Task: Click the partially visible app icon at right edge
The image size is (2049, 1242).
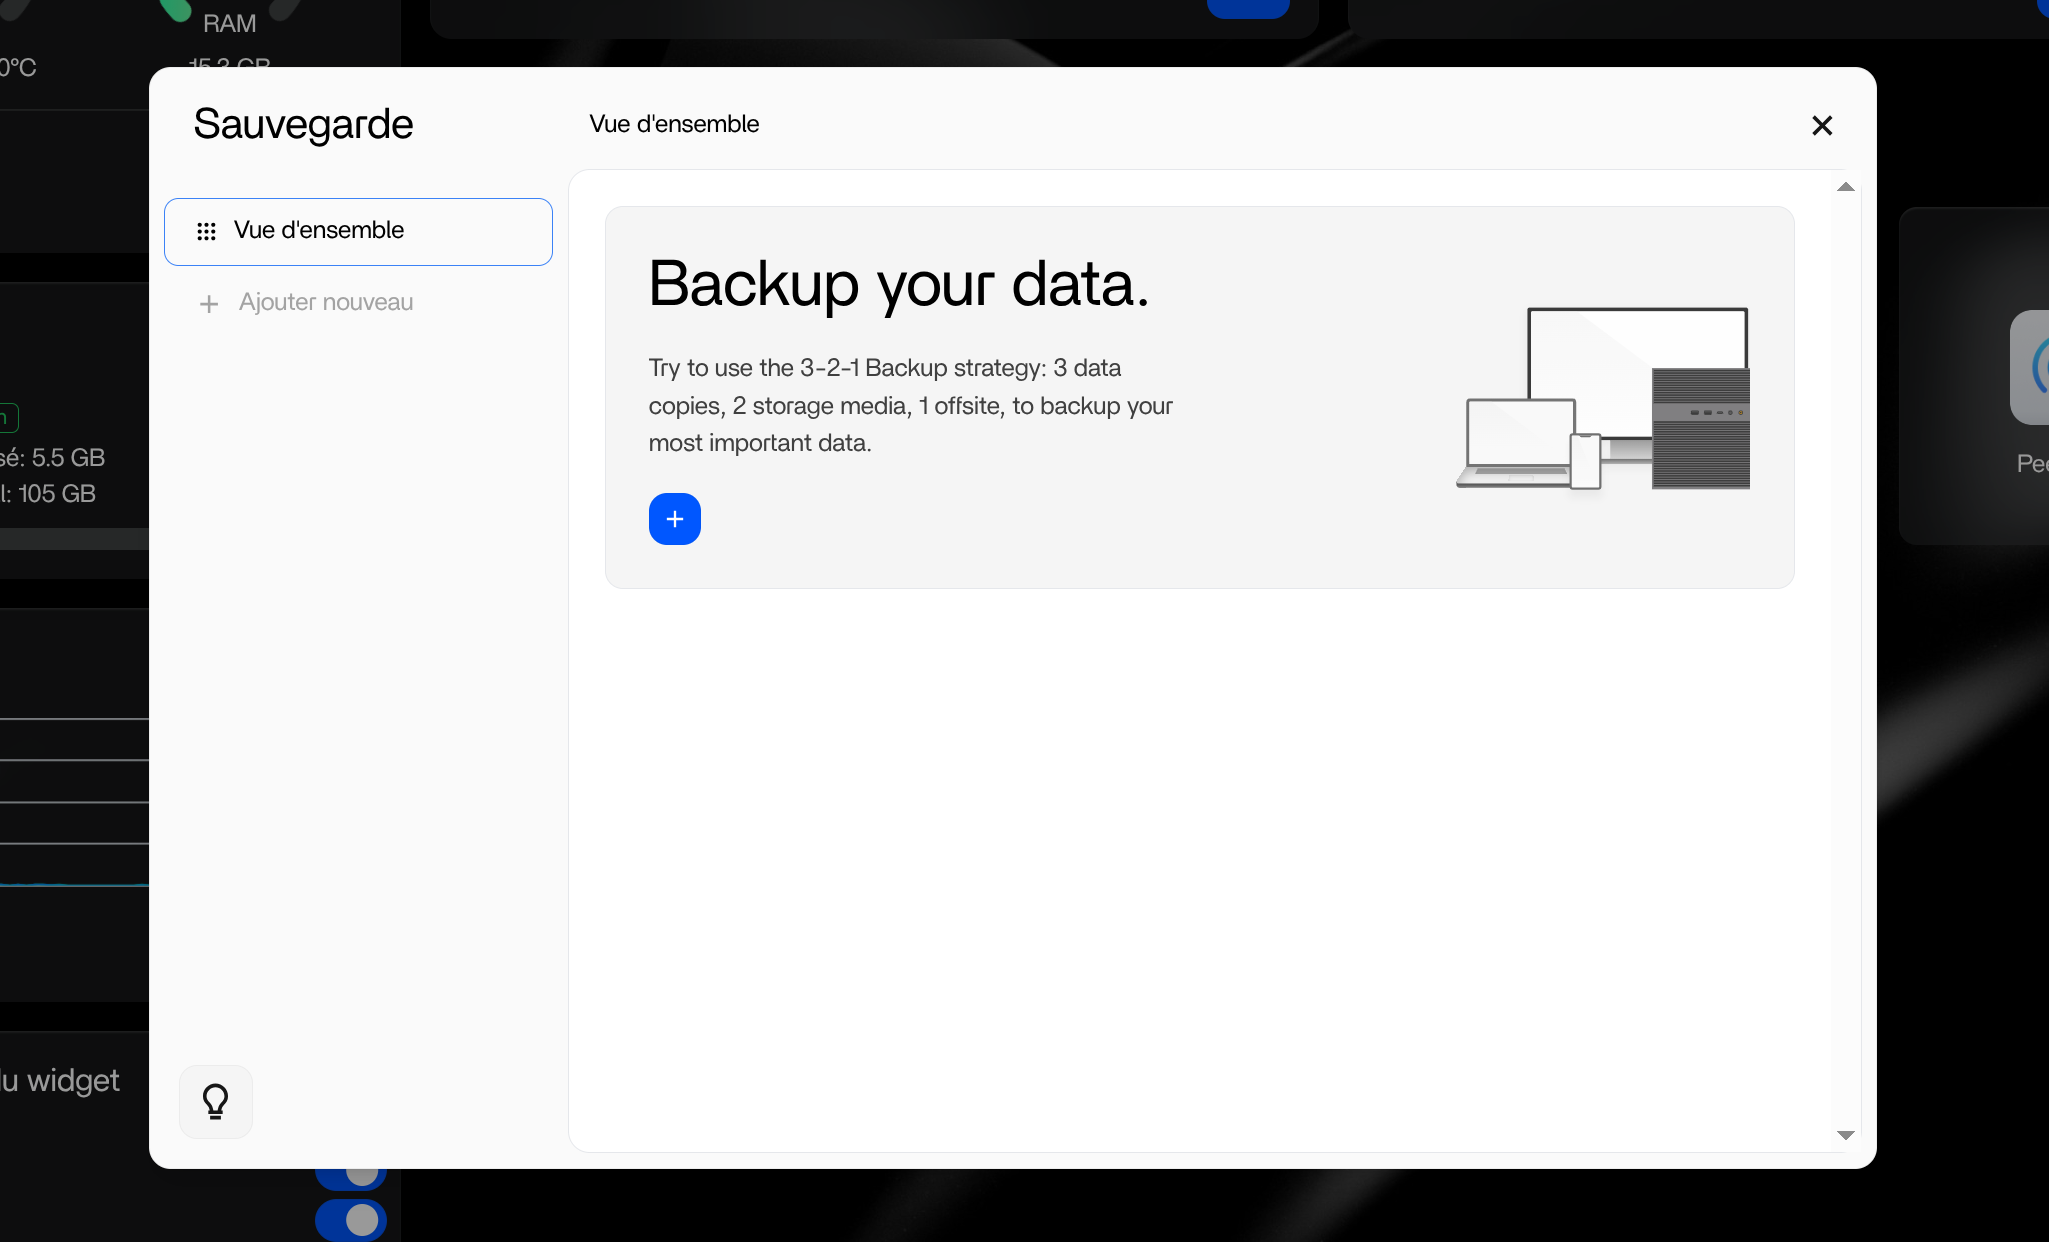Action: (2031, 367)
